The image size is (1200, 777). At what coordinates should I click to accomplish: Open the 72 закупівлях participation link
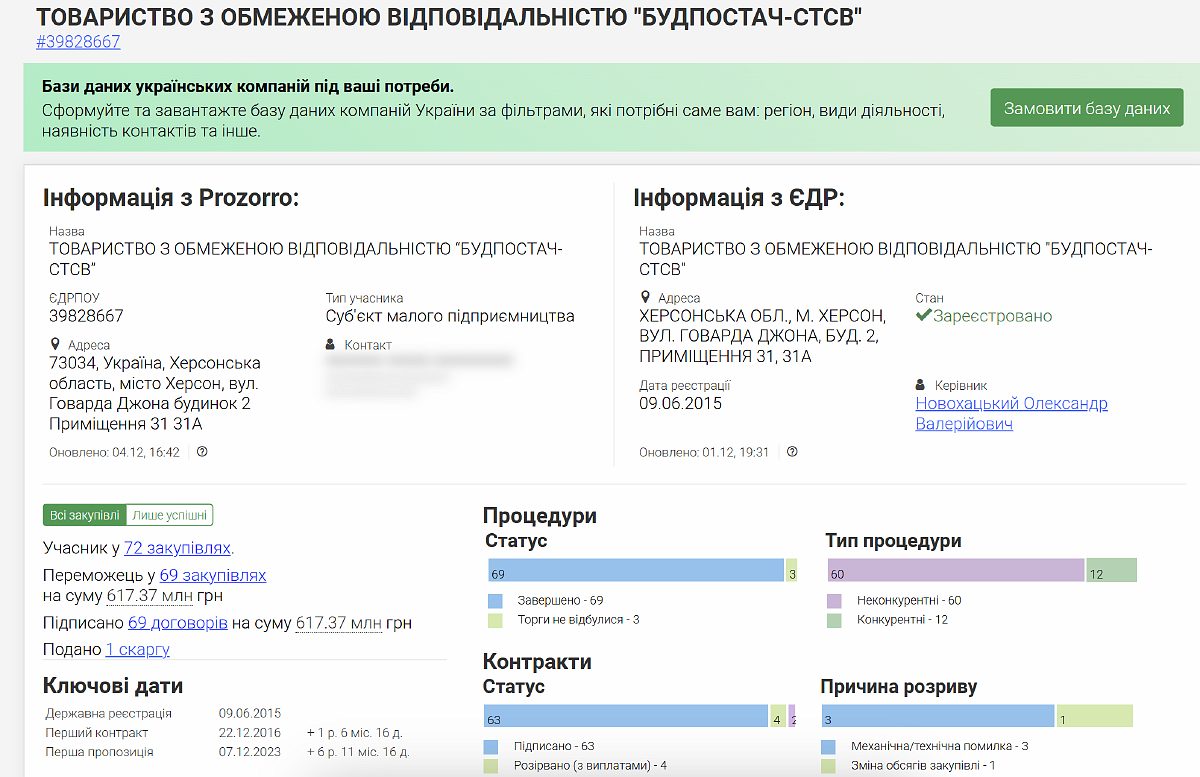(x=178, y=549)
